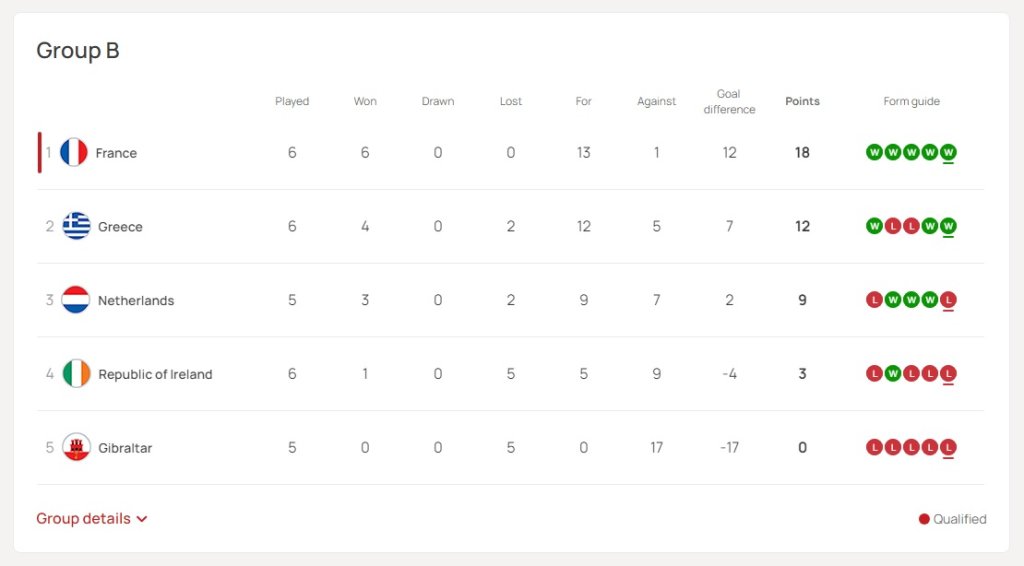Image resolution: width=1024 pixels, height=566 pixels.
Task: Click the France flag icon
Action: 74,152
